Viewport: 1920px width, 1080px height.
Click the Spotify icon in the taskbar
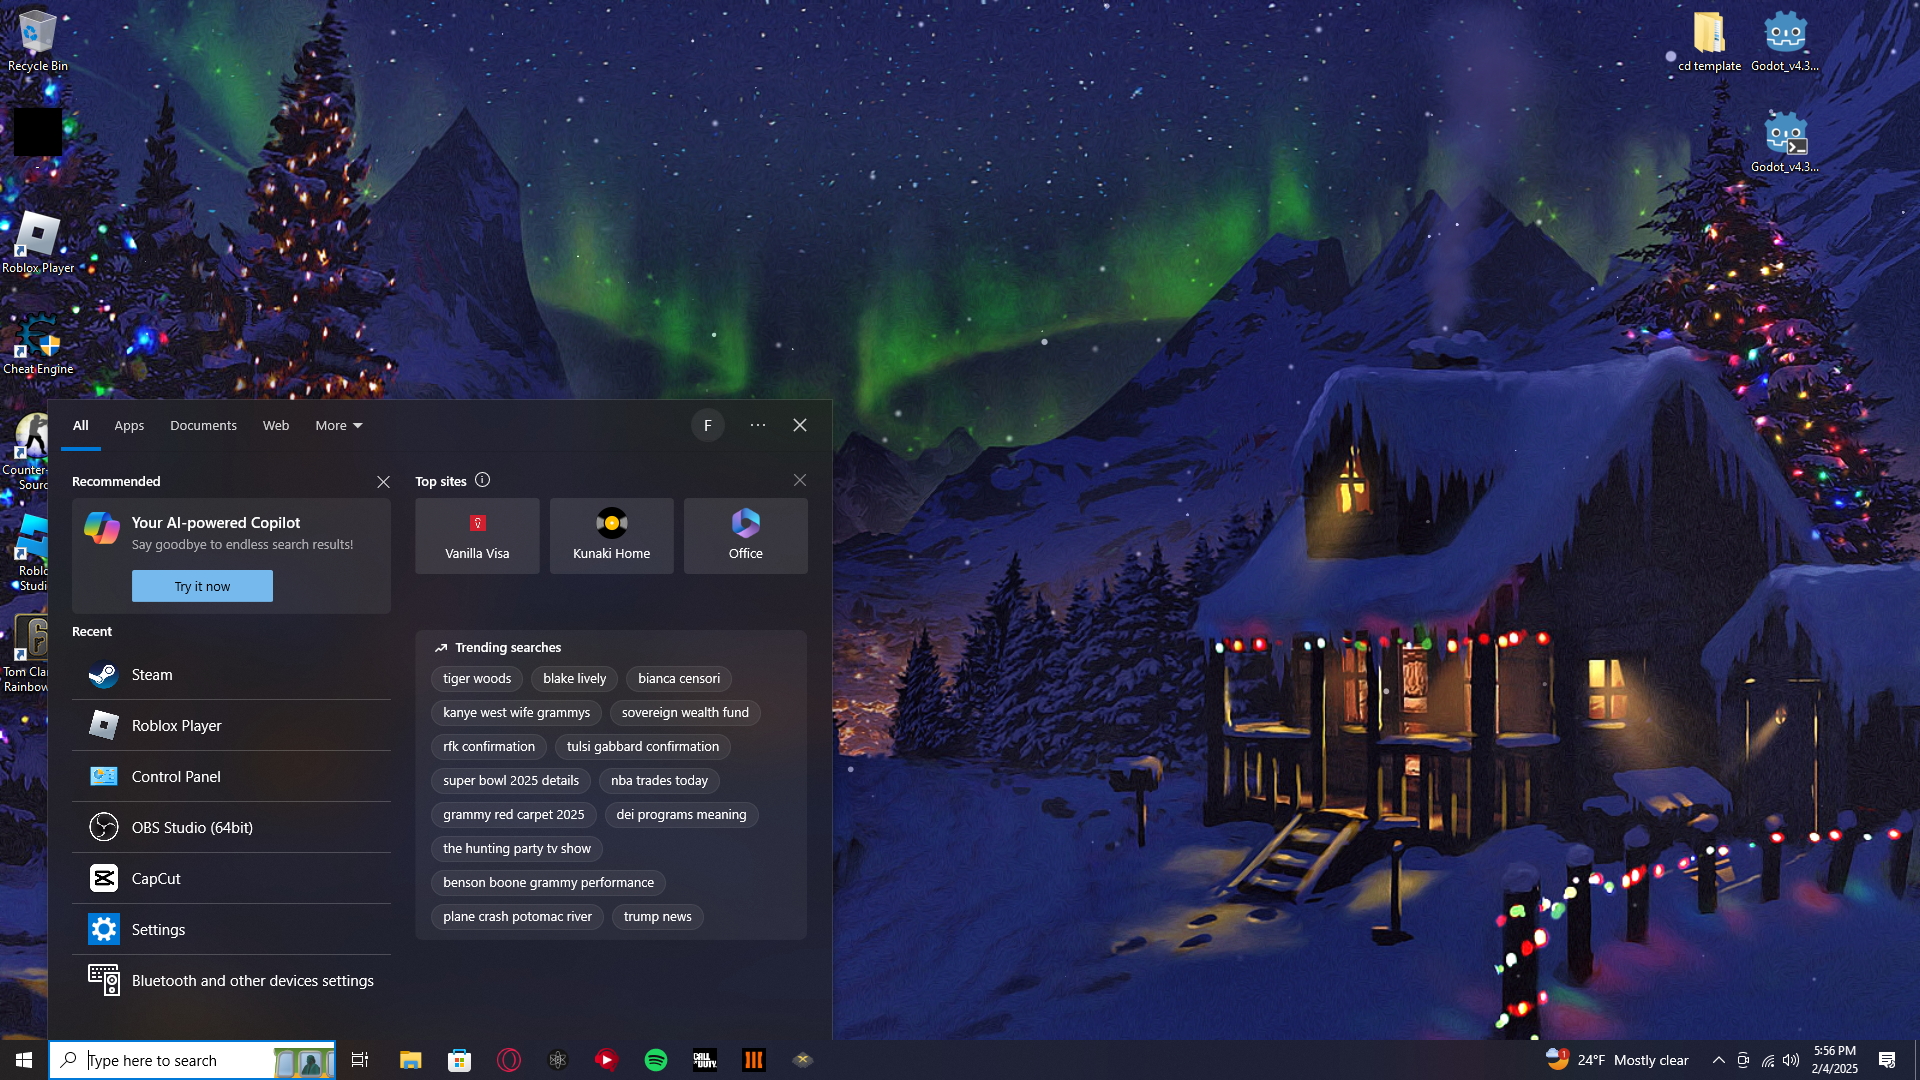pyautogui.click(x=656, y=1060)
